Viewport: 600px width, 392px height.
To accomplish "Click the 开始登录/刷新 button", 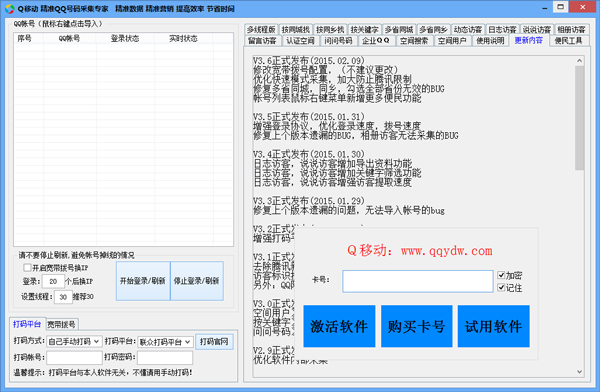I will tap(143, 281).
